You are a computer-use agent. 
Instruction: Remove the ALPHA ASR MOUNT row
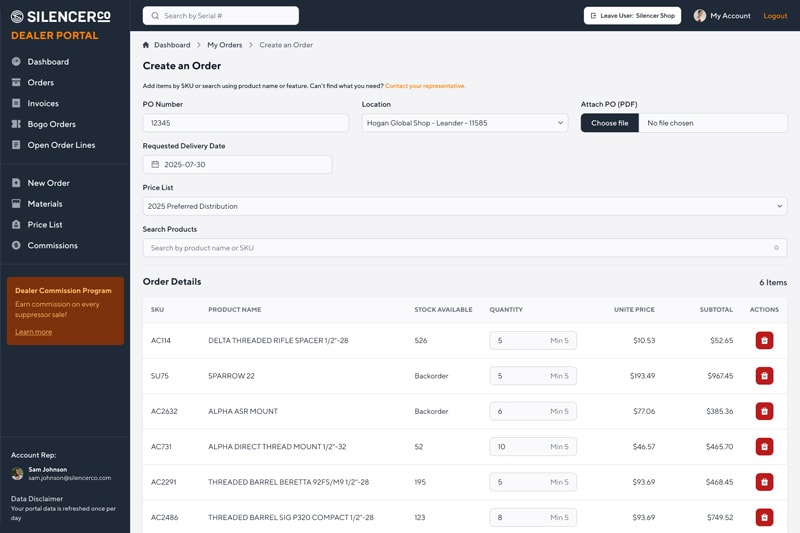(x=764, y=411)
